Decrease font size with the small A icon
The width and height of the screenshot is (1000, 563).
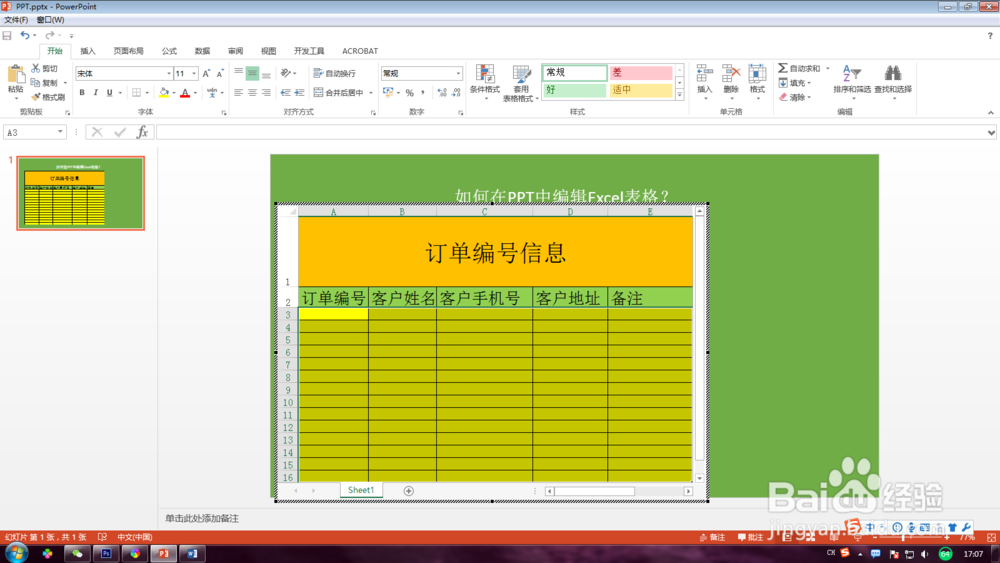click(x=219, y=73)
